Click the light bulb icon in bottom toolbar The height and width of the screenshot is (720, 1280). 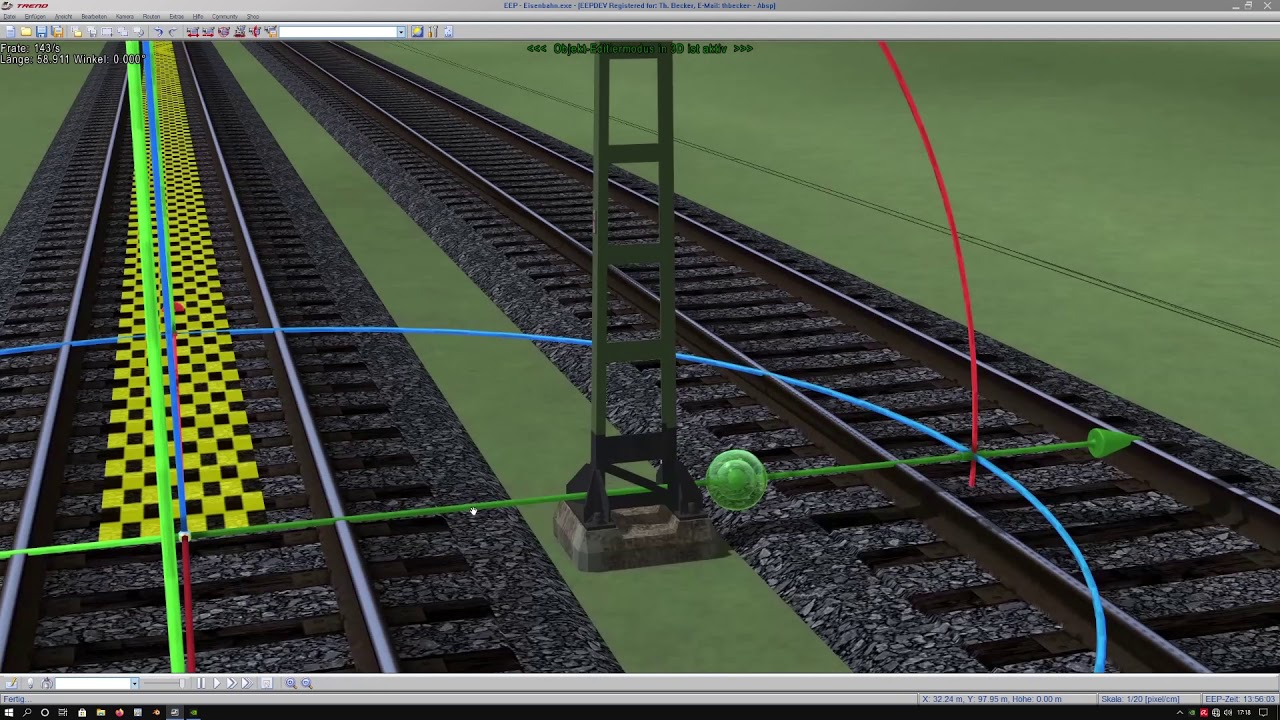[x=30, y=683]
